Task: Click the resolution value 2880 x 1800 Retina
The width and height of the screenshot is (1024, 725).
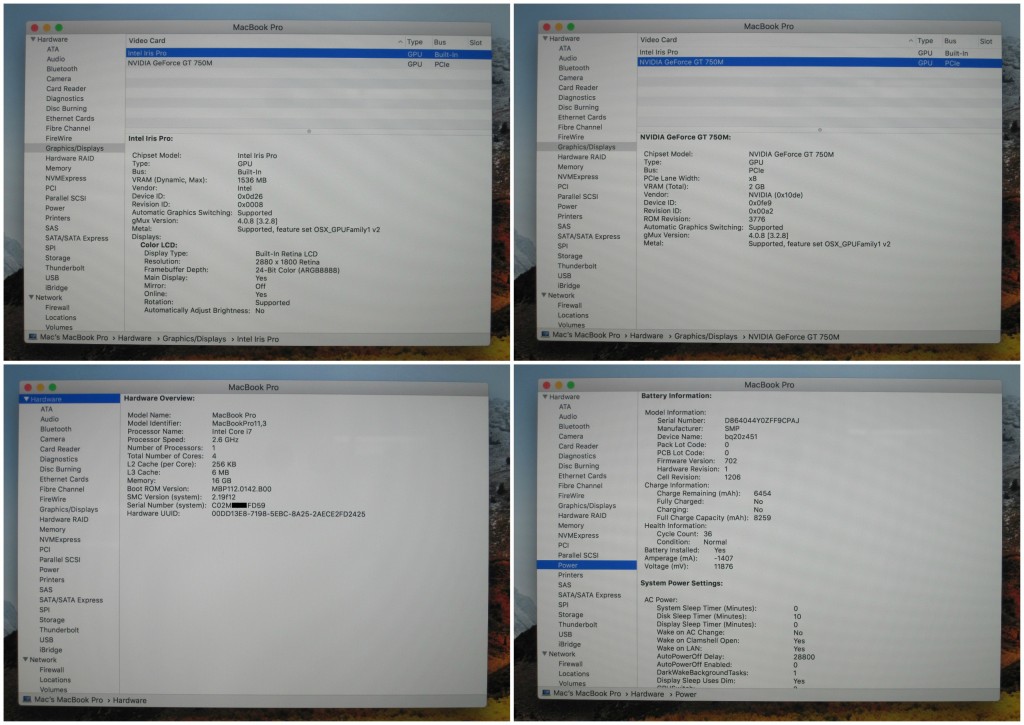Action: [x=287, y=262]
